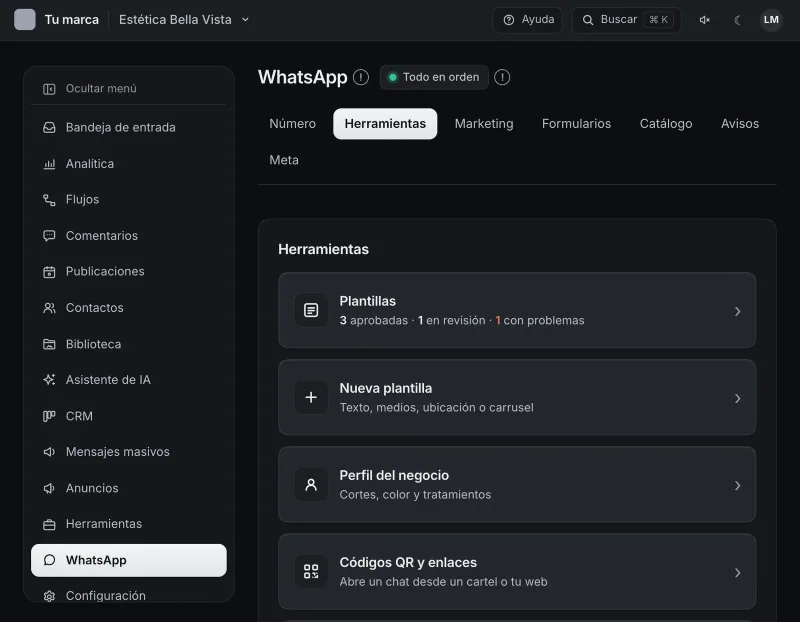
Task: Click the Códigos QR y enlaces icon
Action: point(311,571)
